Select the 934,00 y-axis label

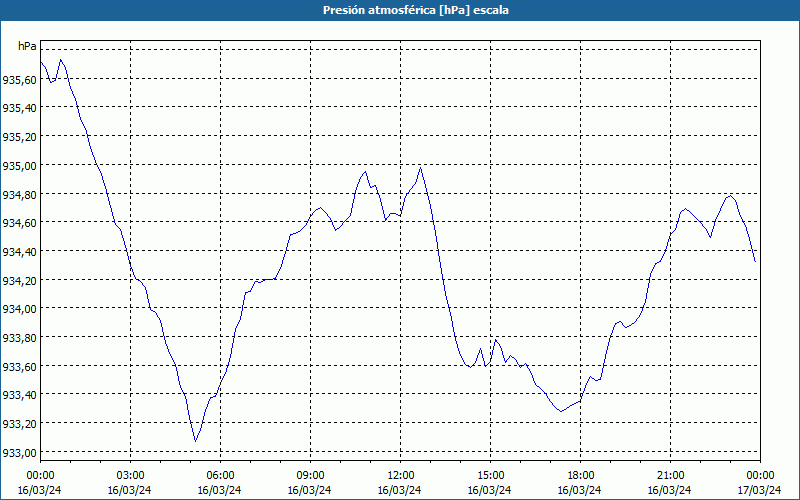click(20, 309)
